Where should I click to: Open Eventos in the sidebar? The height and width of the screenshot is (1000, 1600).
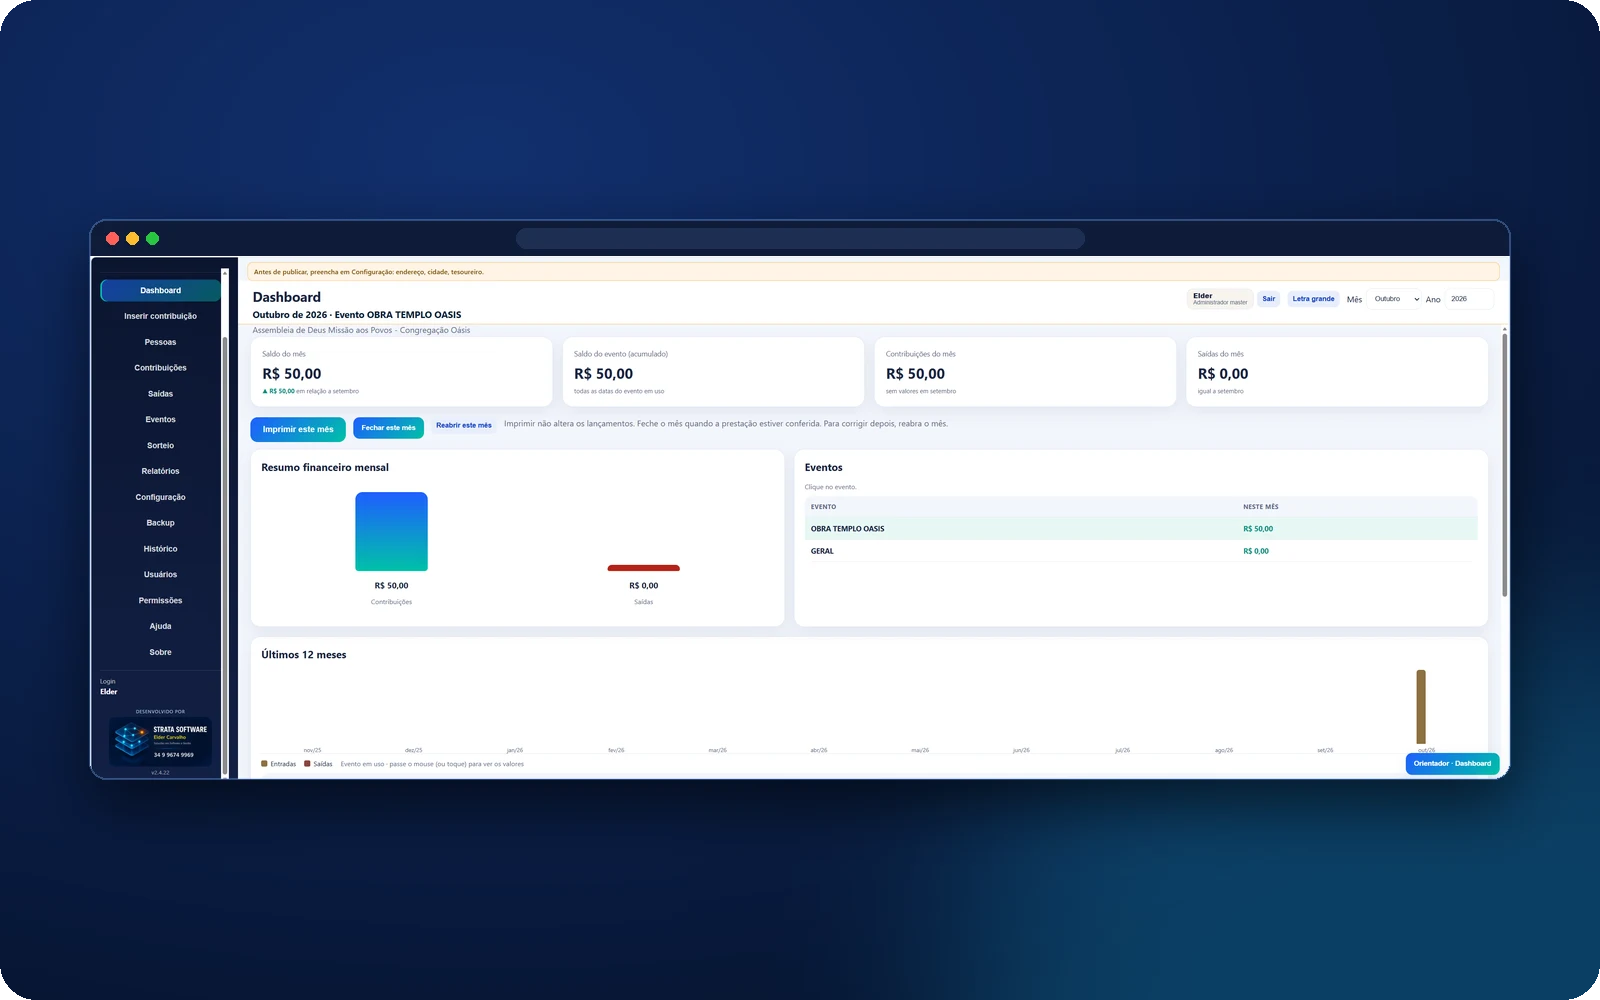tap(160, 420)
